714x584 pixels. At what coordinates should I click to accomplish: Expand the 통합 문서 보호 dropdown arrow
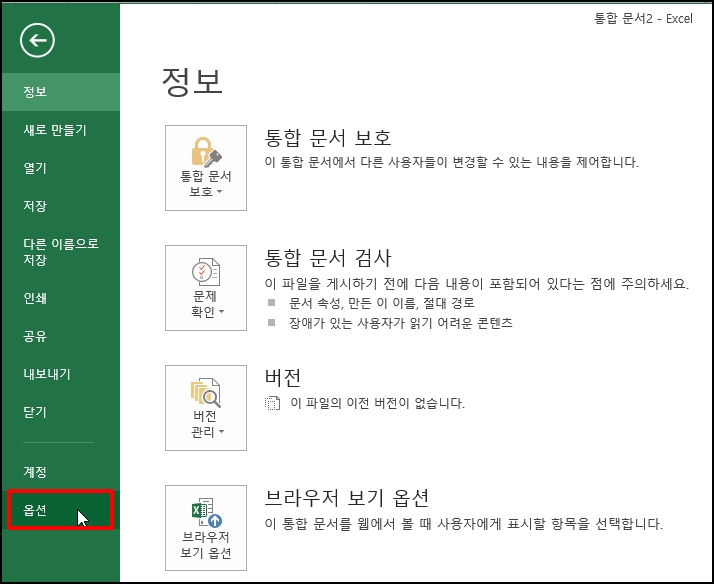220,192
